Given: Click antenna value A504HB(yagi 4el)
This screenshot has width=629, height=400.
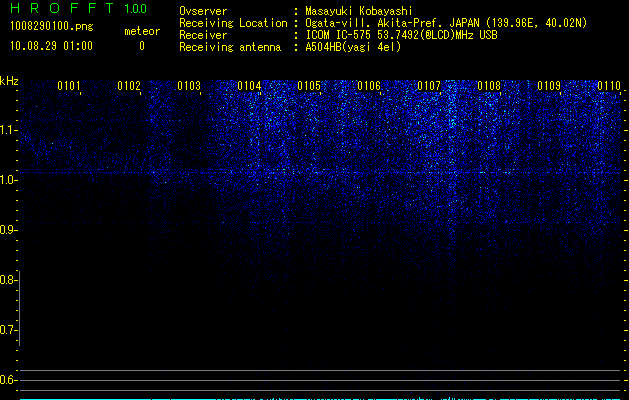Looking at the screenshot, I should click(x=353, y=47).
